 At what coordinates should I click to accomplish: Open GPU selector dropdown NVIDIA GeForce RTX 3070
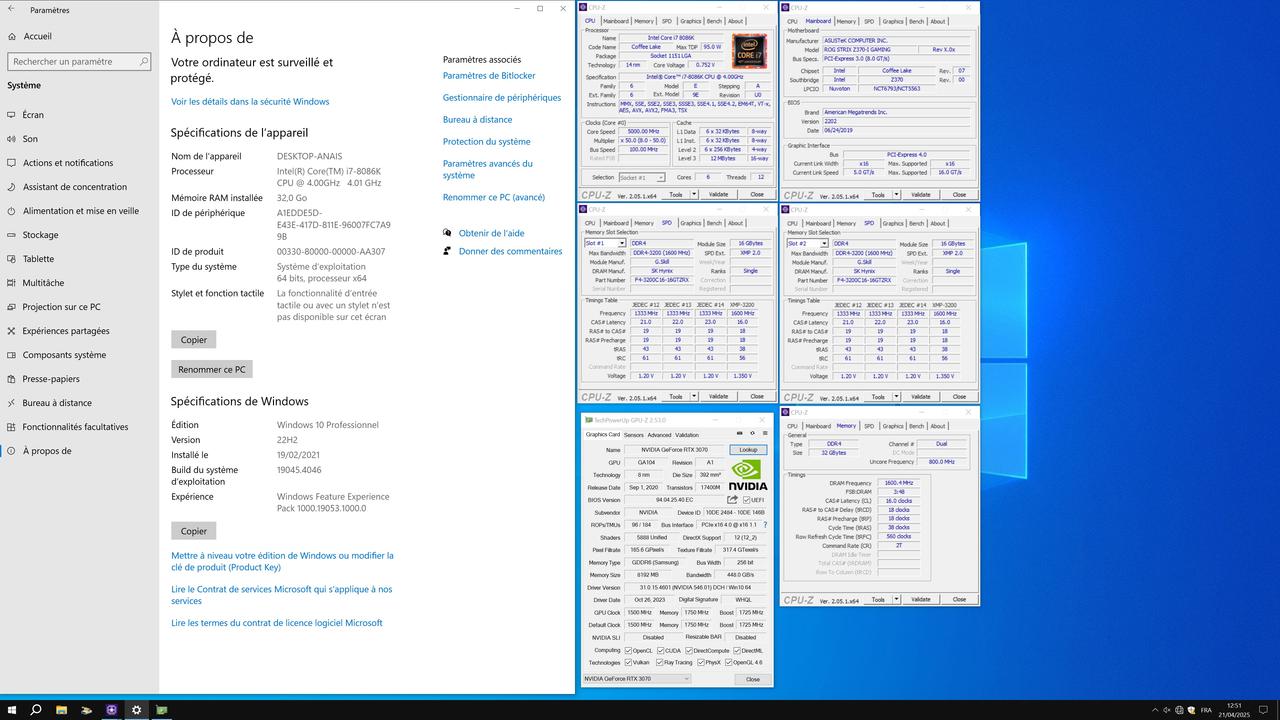pos(636,679)
